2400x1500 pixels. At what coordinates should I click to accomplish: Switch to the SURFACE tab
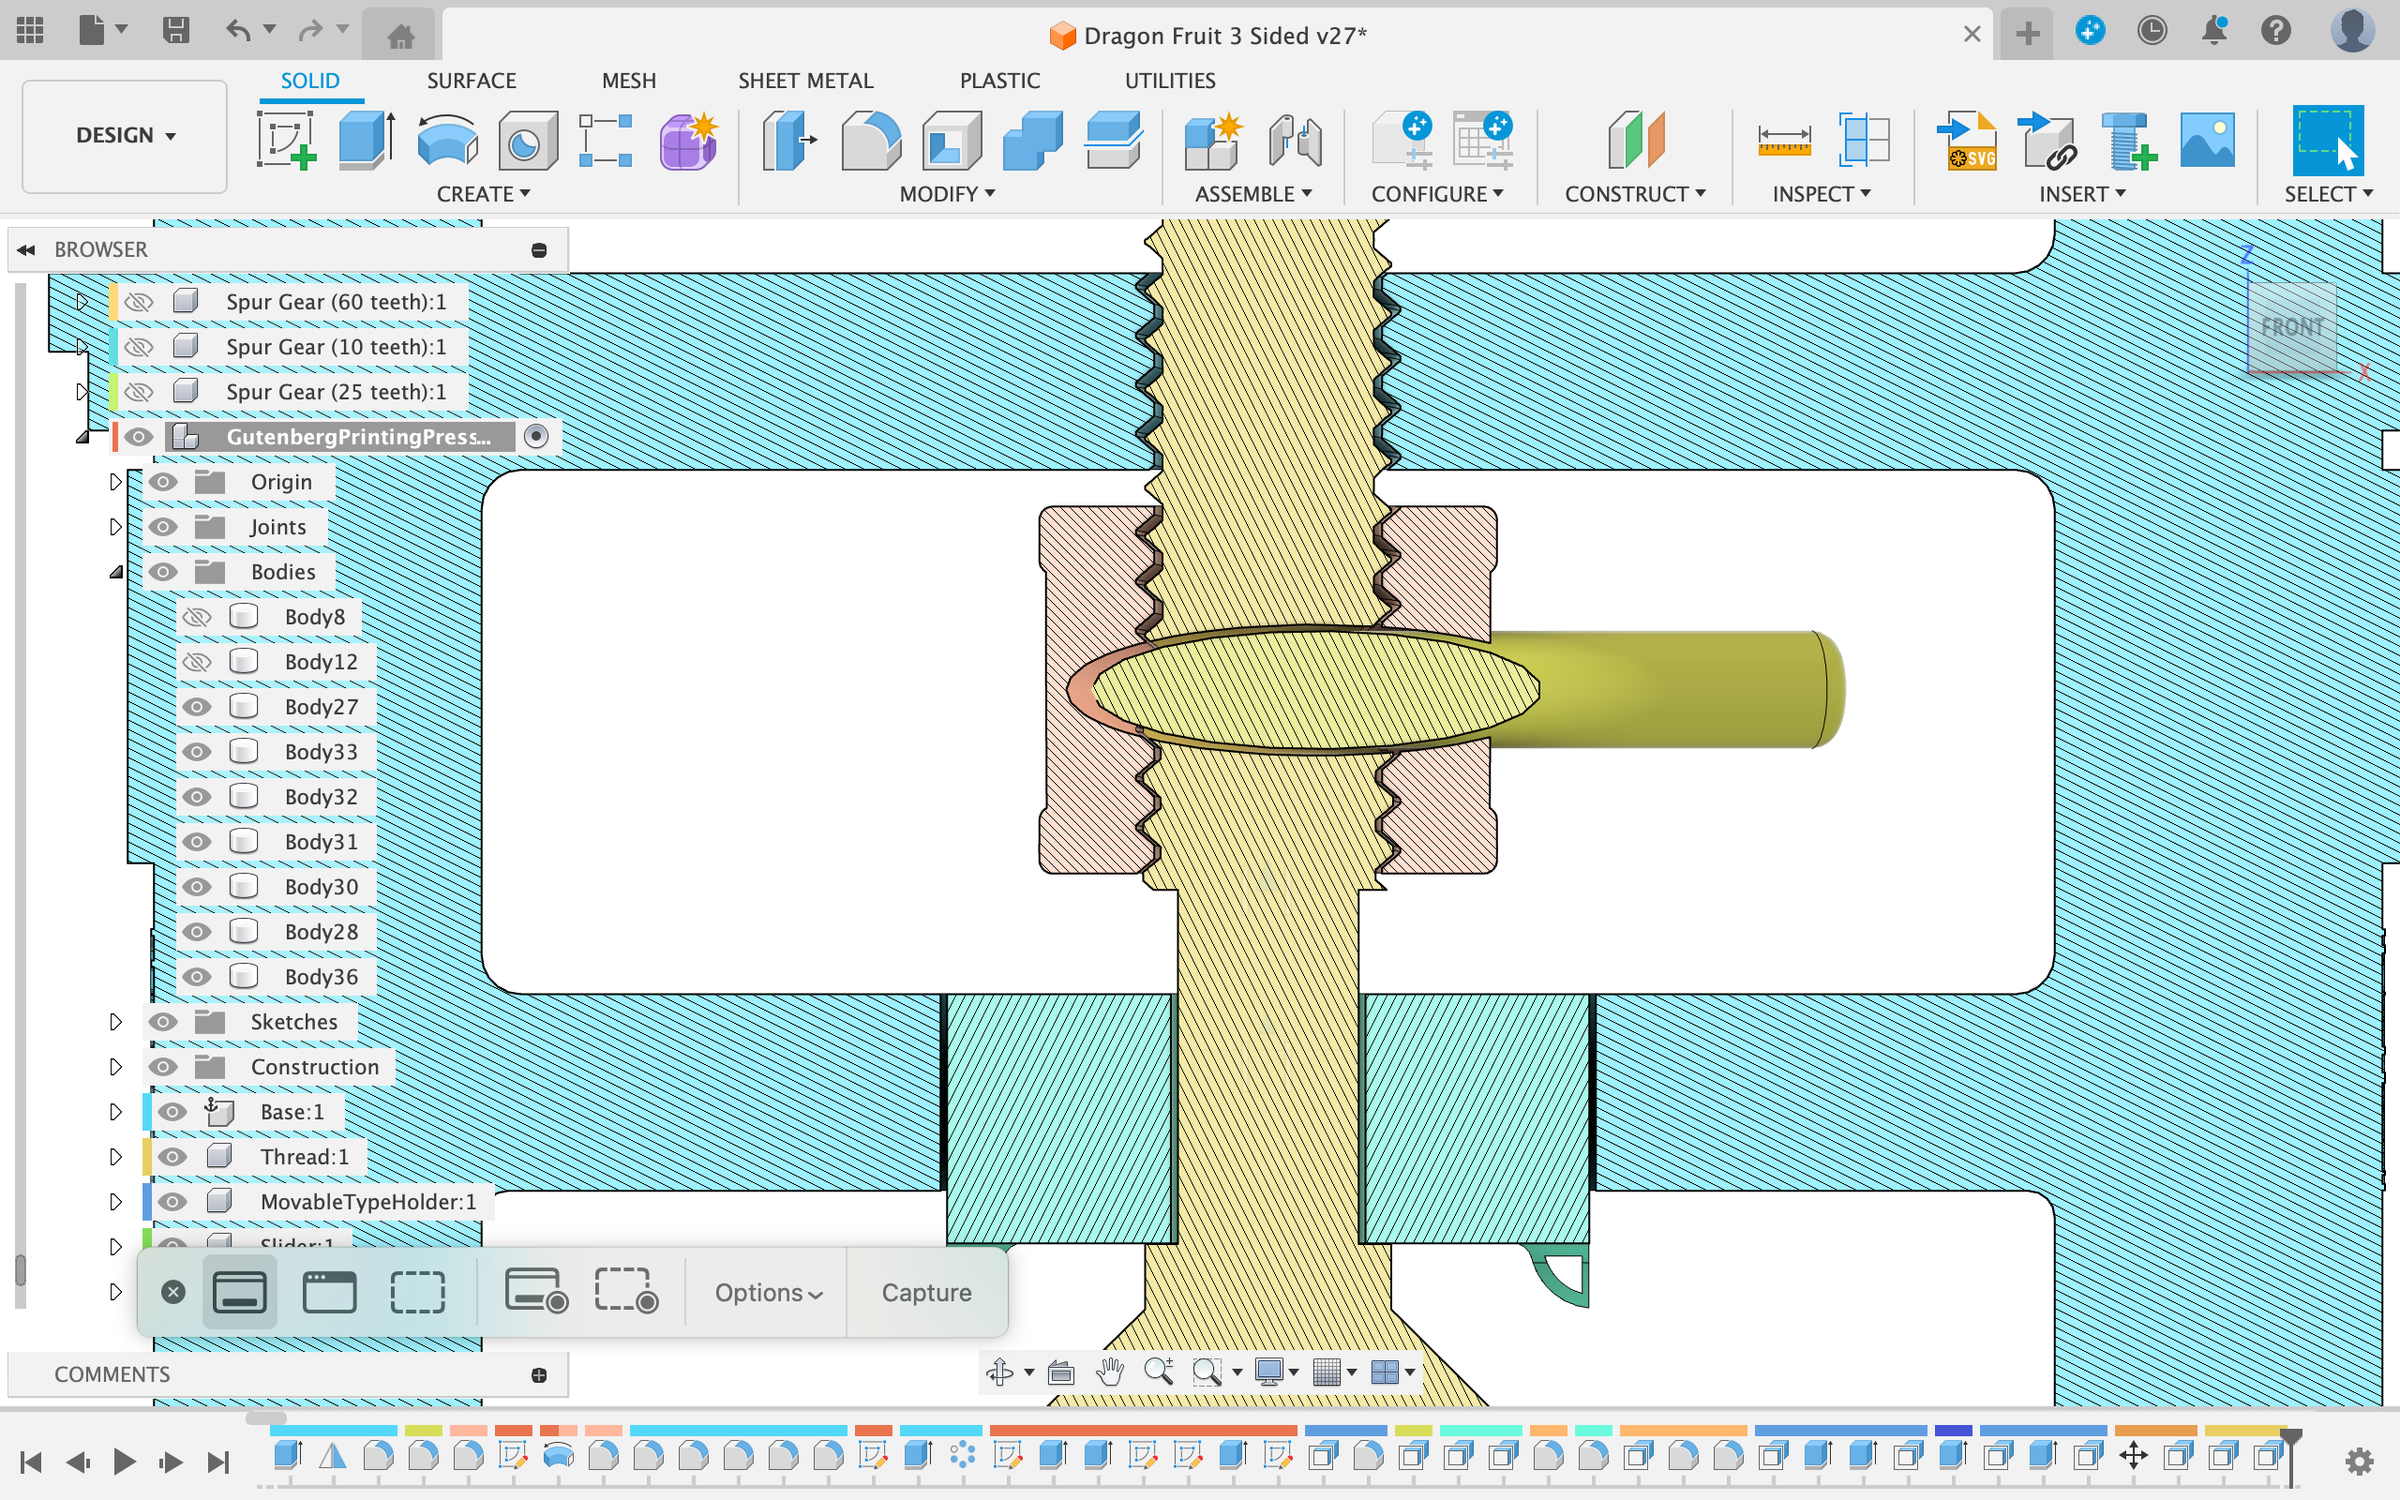click(471, 80)
